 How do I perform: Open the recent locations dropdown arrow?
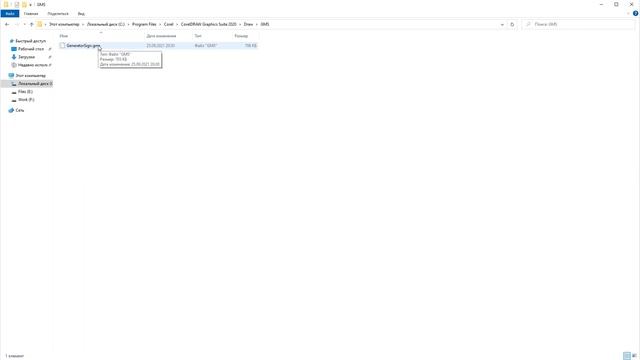tap(24, 24)
